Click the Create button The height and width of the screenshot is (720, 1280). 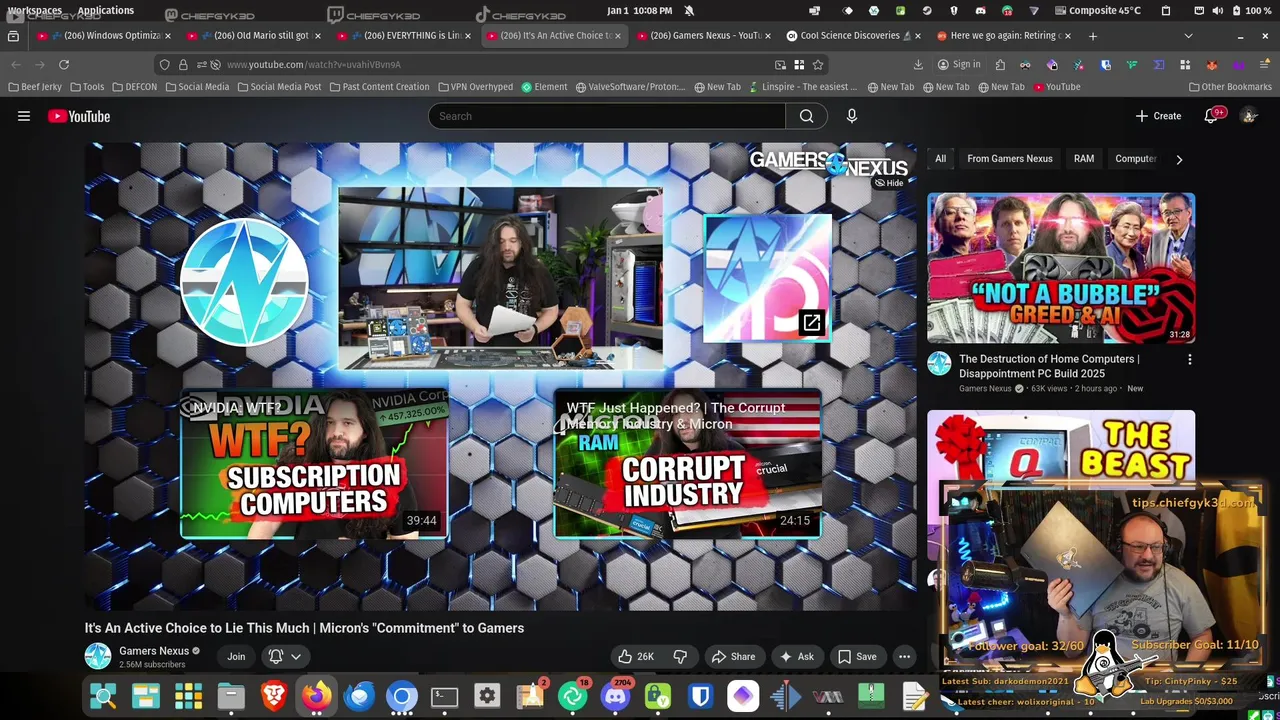tap(1158, 116)
